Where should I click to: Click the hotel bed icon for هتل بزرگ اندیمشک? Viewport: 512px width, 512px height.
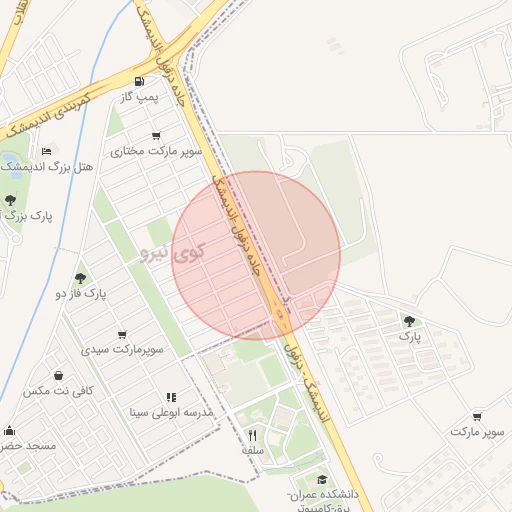pos(46,152)
